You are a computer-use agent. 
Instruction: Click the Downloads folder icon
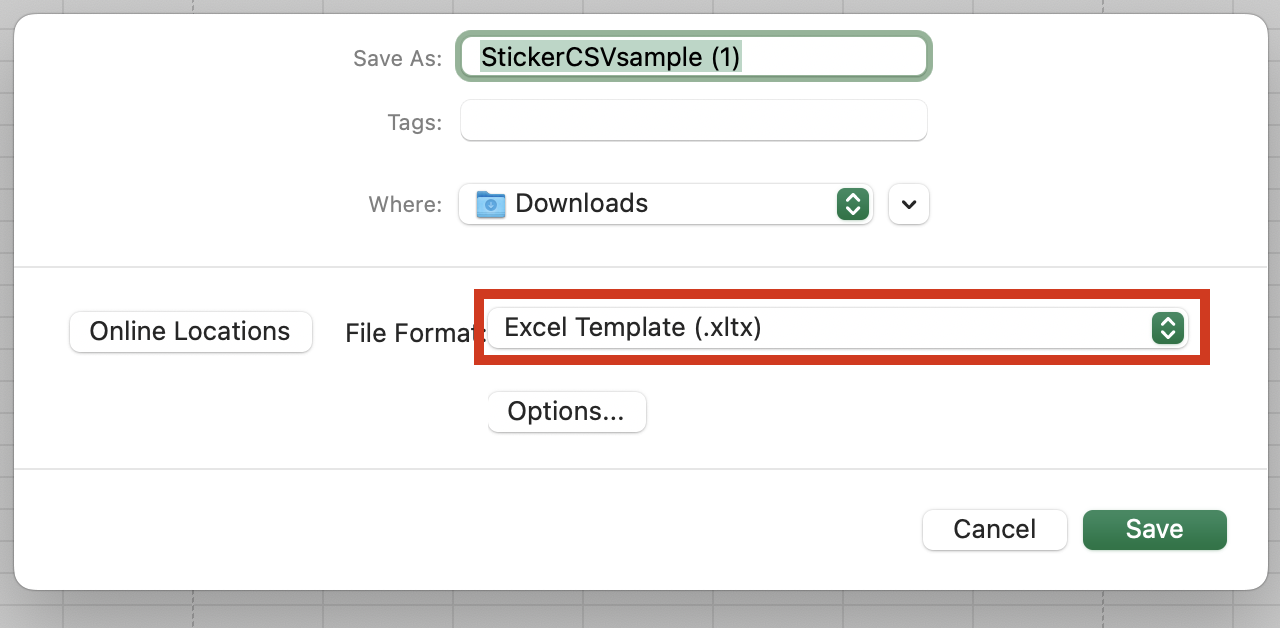(490, 204)
